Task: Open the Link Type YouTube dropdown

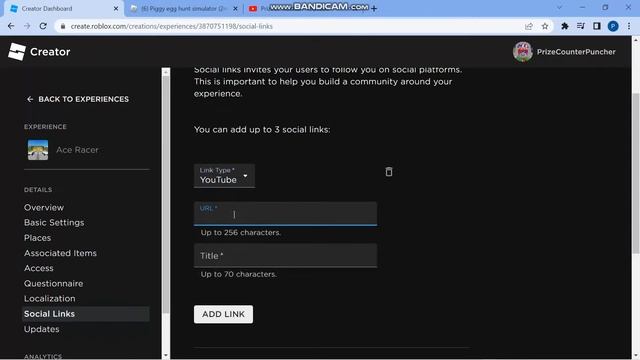Action: [224, 176]
